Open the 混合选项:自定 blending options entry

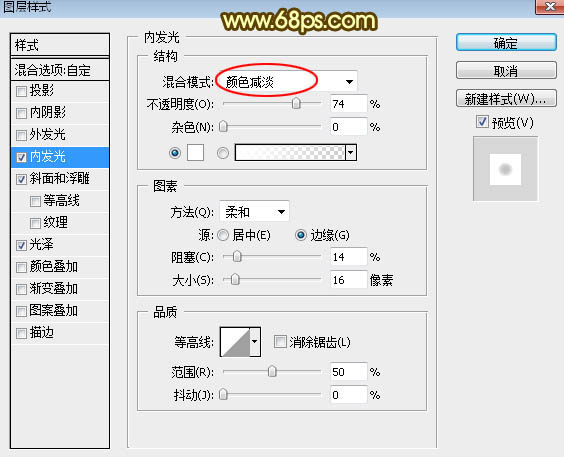(60, 70)
